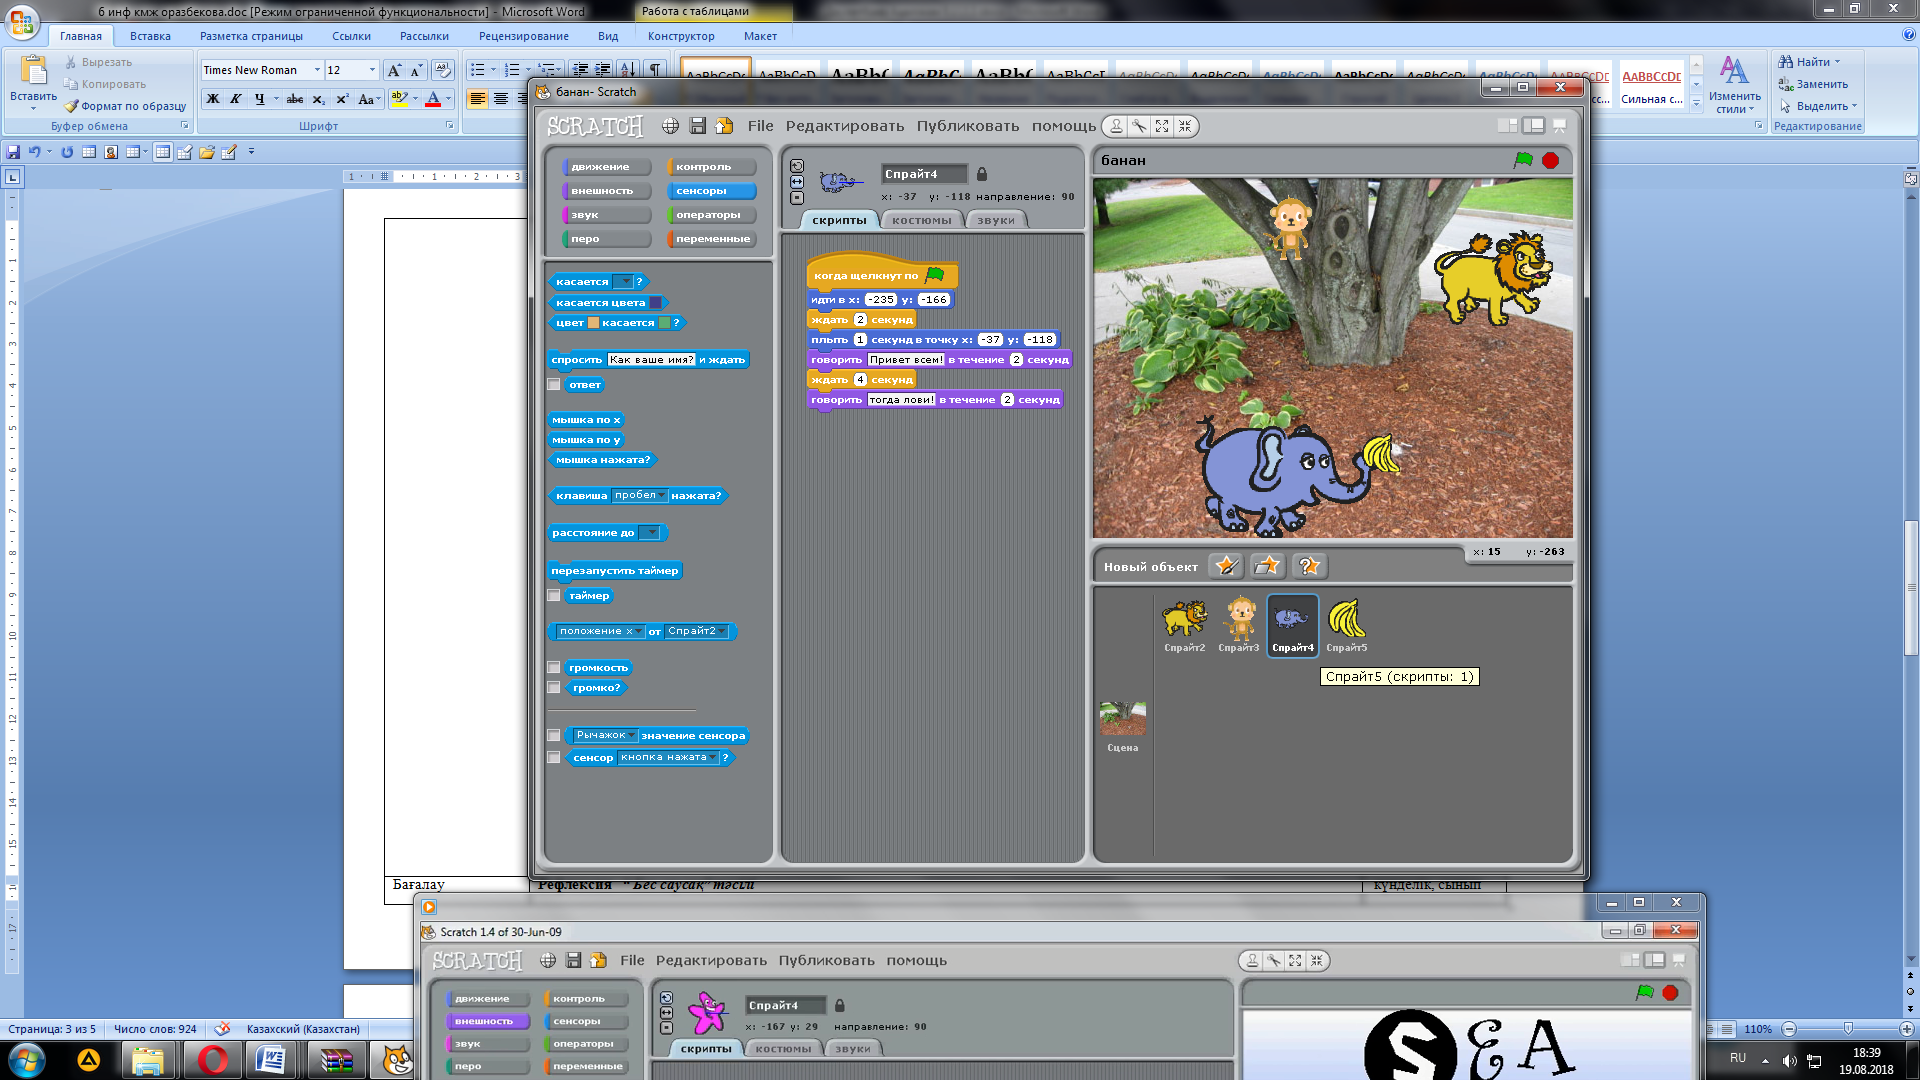Viewport: 1920px width, 1080px height.
Task: Select the движение block category in банан Scratch
Action: click(607, 167)
